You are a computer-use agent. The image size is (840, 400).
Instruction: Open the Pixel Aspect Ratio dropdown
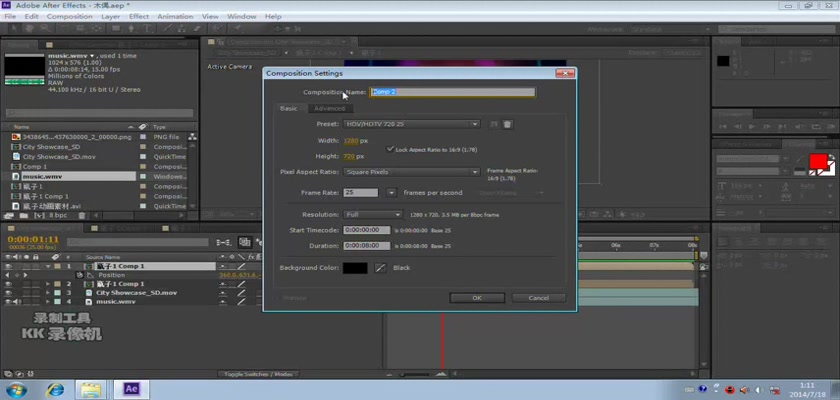click(x=411, y=172)
